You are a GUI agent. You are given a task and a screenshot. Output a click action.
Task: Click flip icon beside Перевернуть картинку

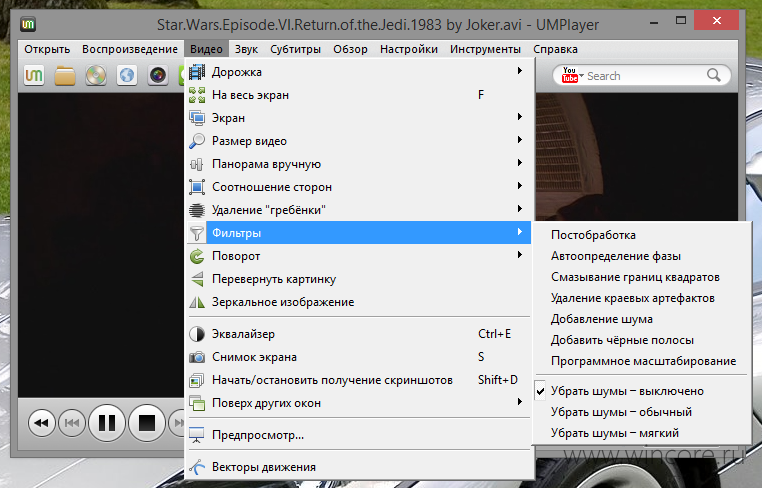pyautogui.click(x=197, y=279)
